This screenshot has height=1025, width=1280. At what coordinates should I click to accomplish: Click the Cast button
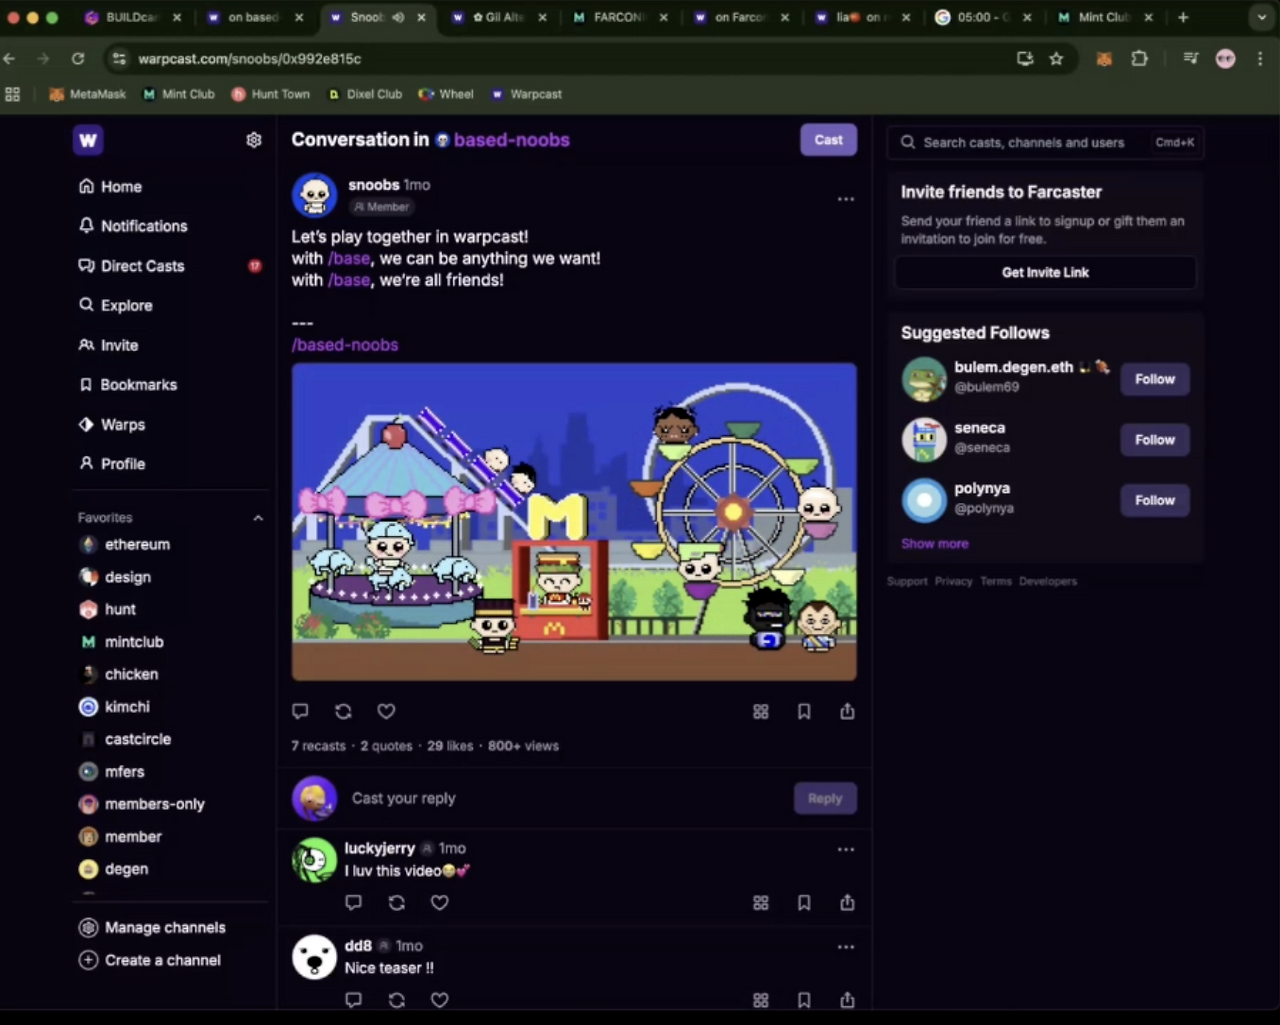[828, 140]
